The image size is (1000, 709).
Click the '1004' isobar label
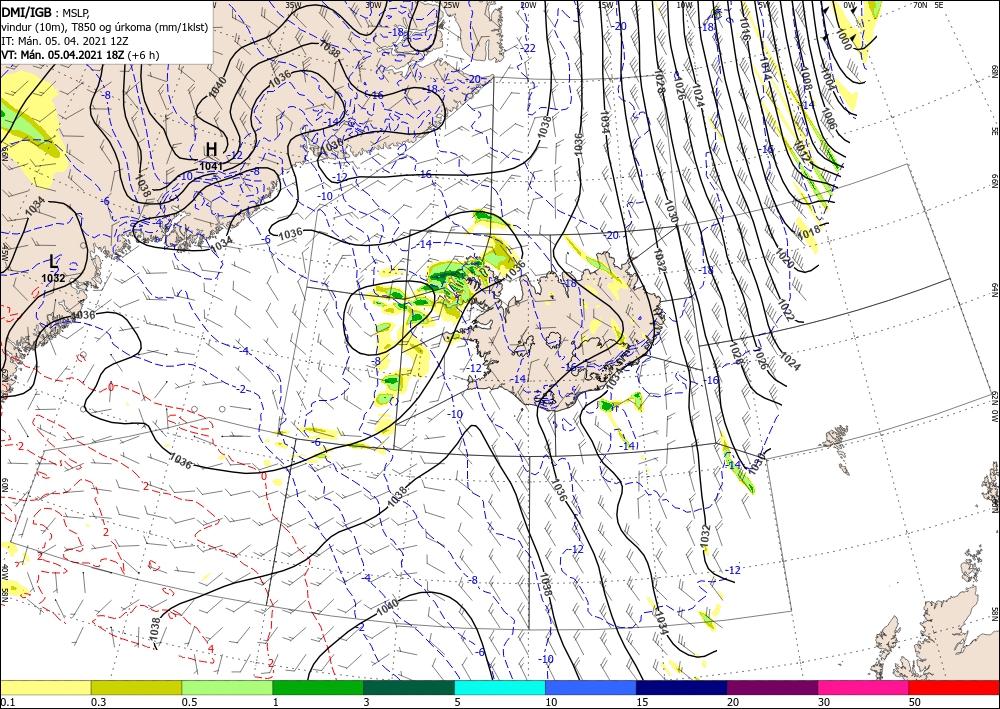point(827,79)
